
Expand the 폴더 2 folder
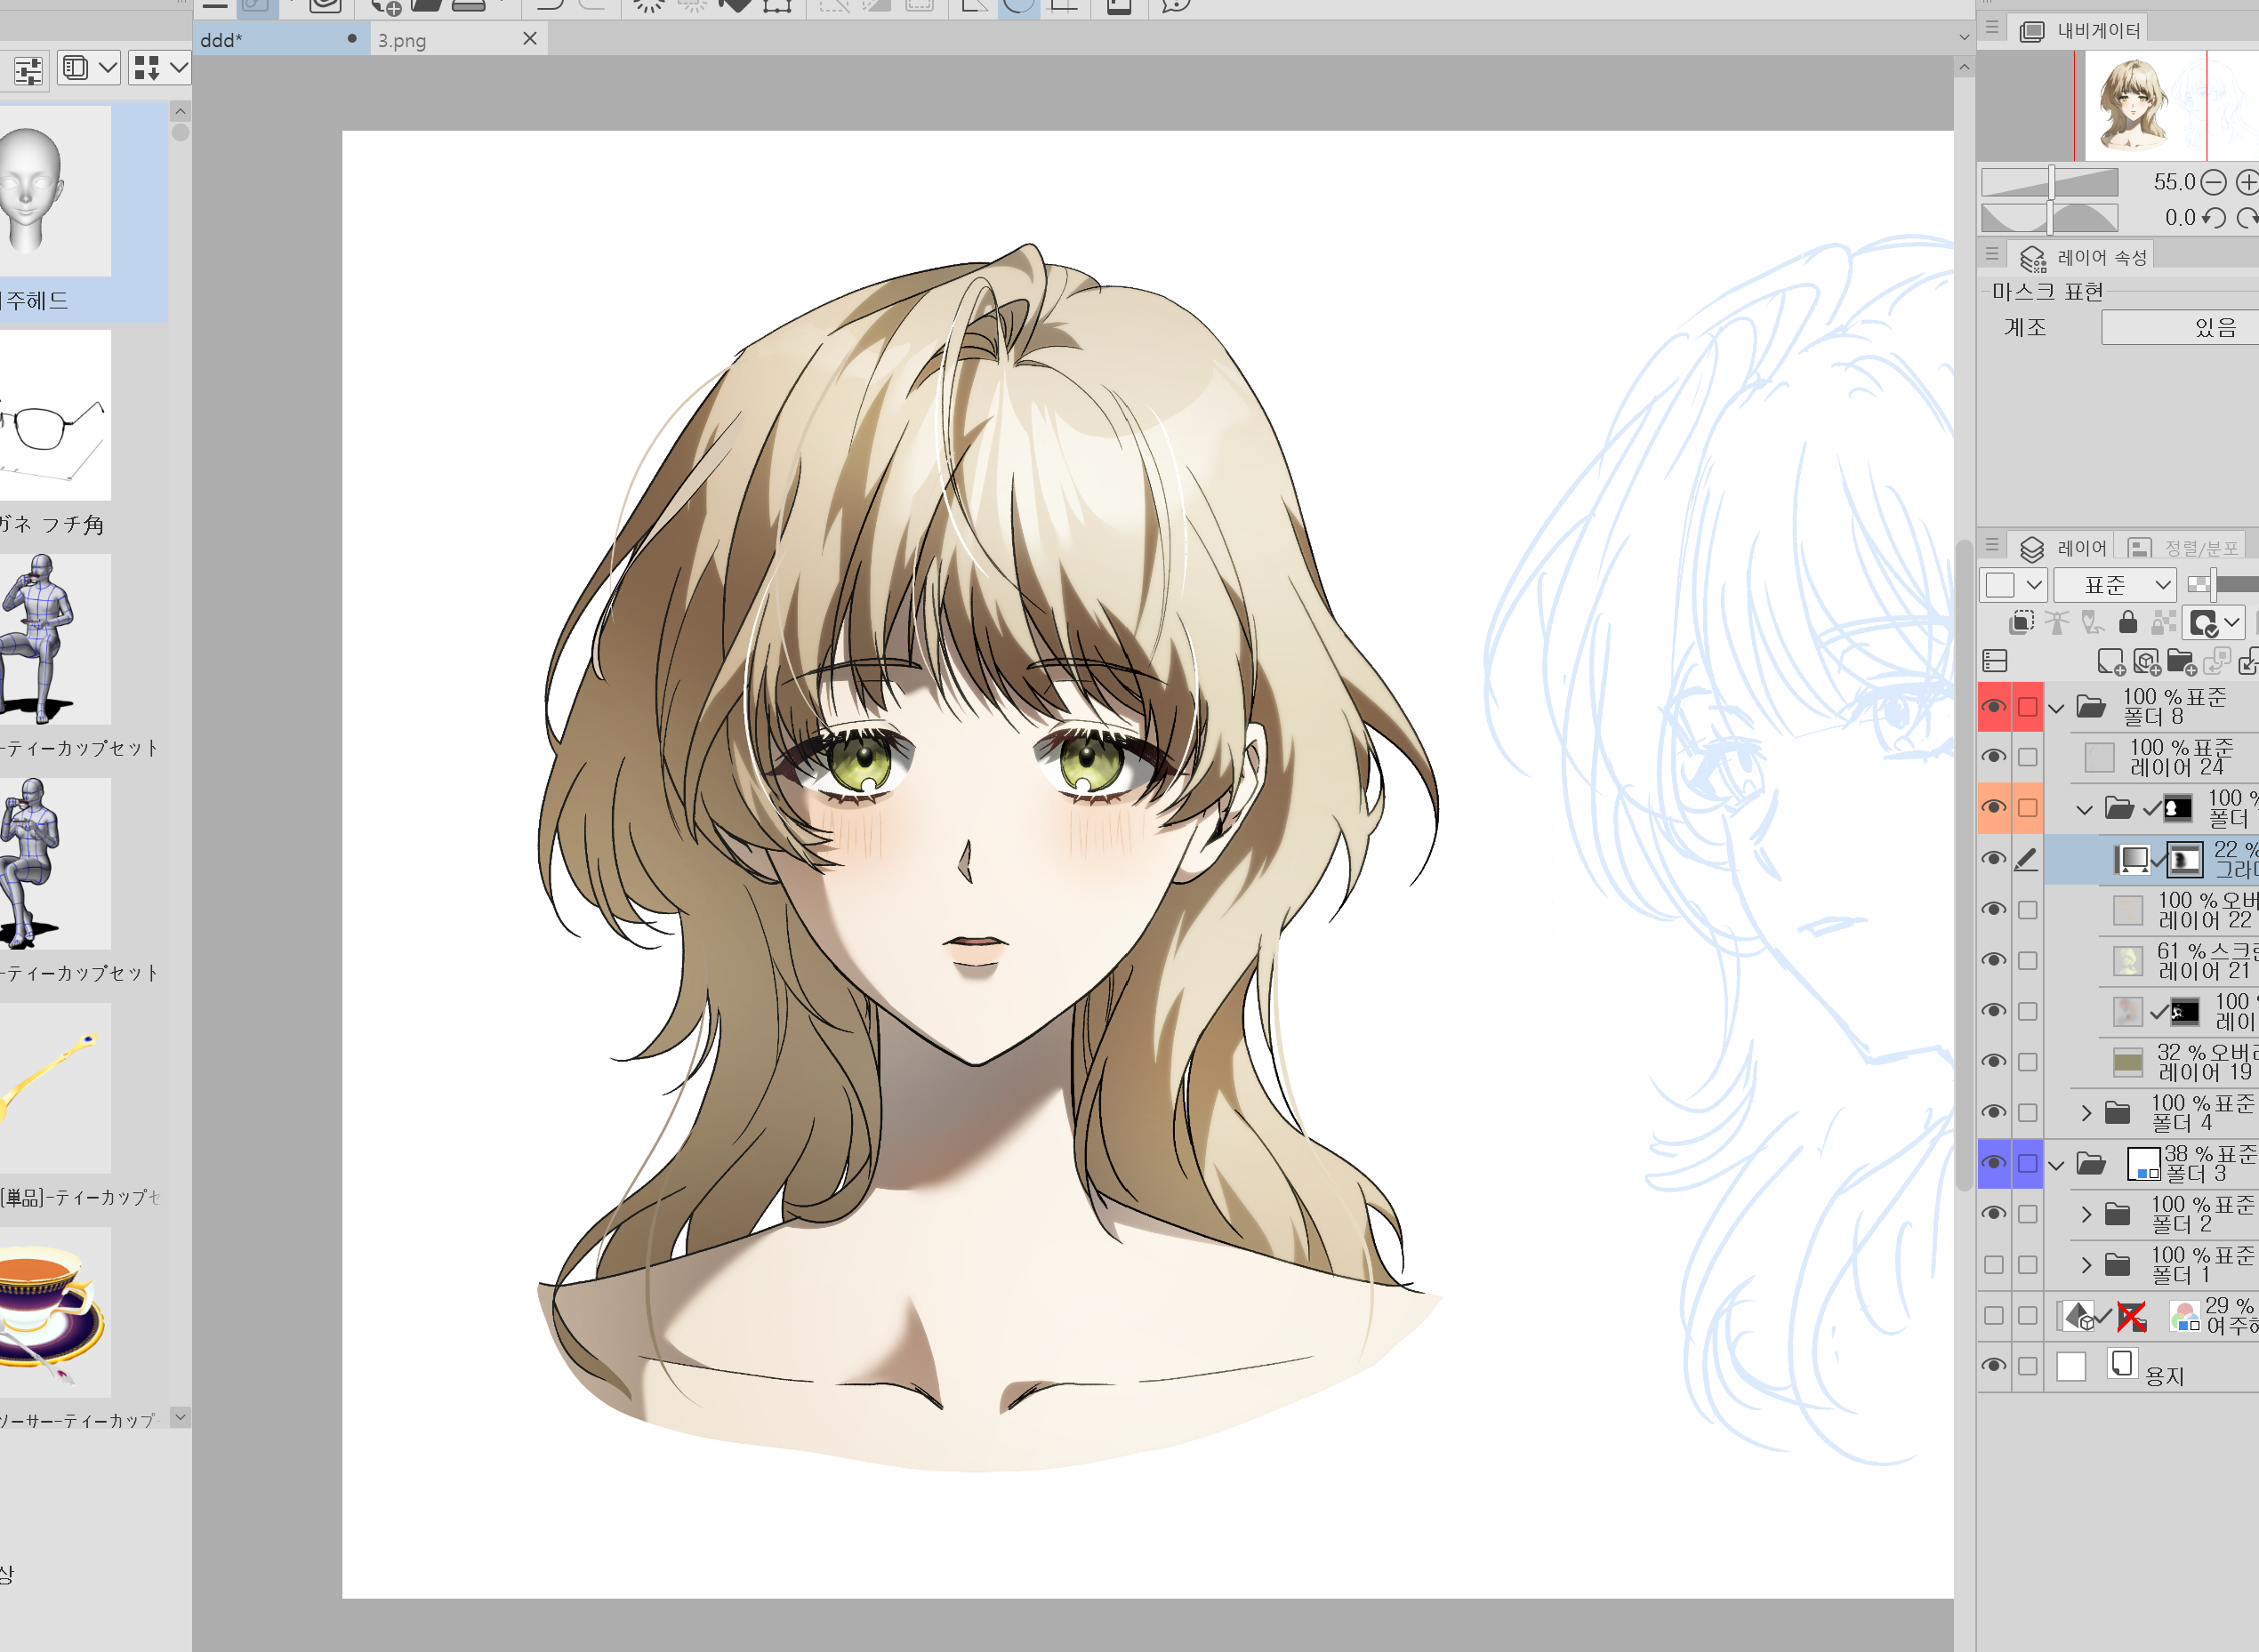[x=2086, y=1215]
